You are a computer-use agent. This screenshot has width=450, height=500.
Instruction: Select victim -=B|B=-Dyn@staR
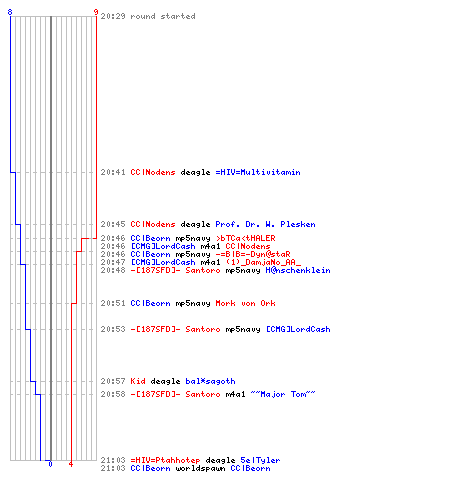point(253,254)
